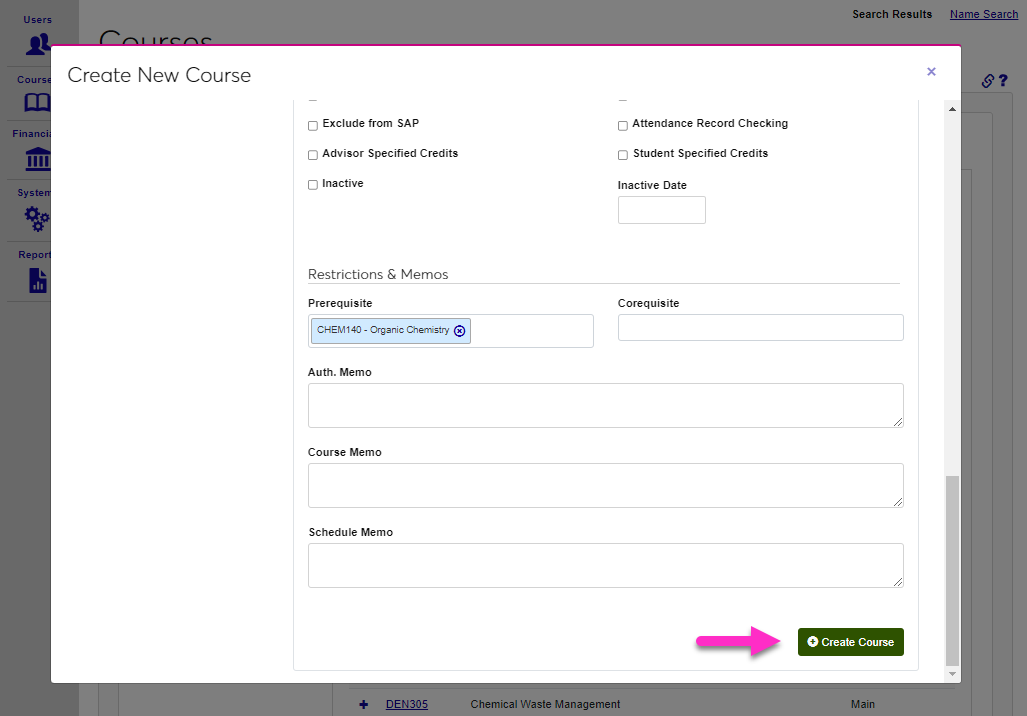Open the Name Search link
This screenshot has width=1027, height=716.
pyautogui.click(x=983, y=14)
